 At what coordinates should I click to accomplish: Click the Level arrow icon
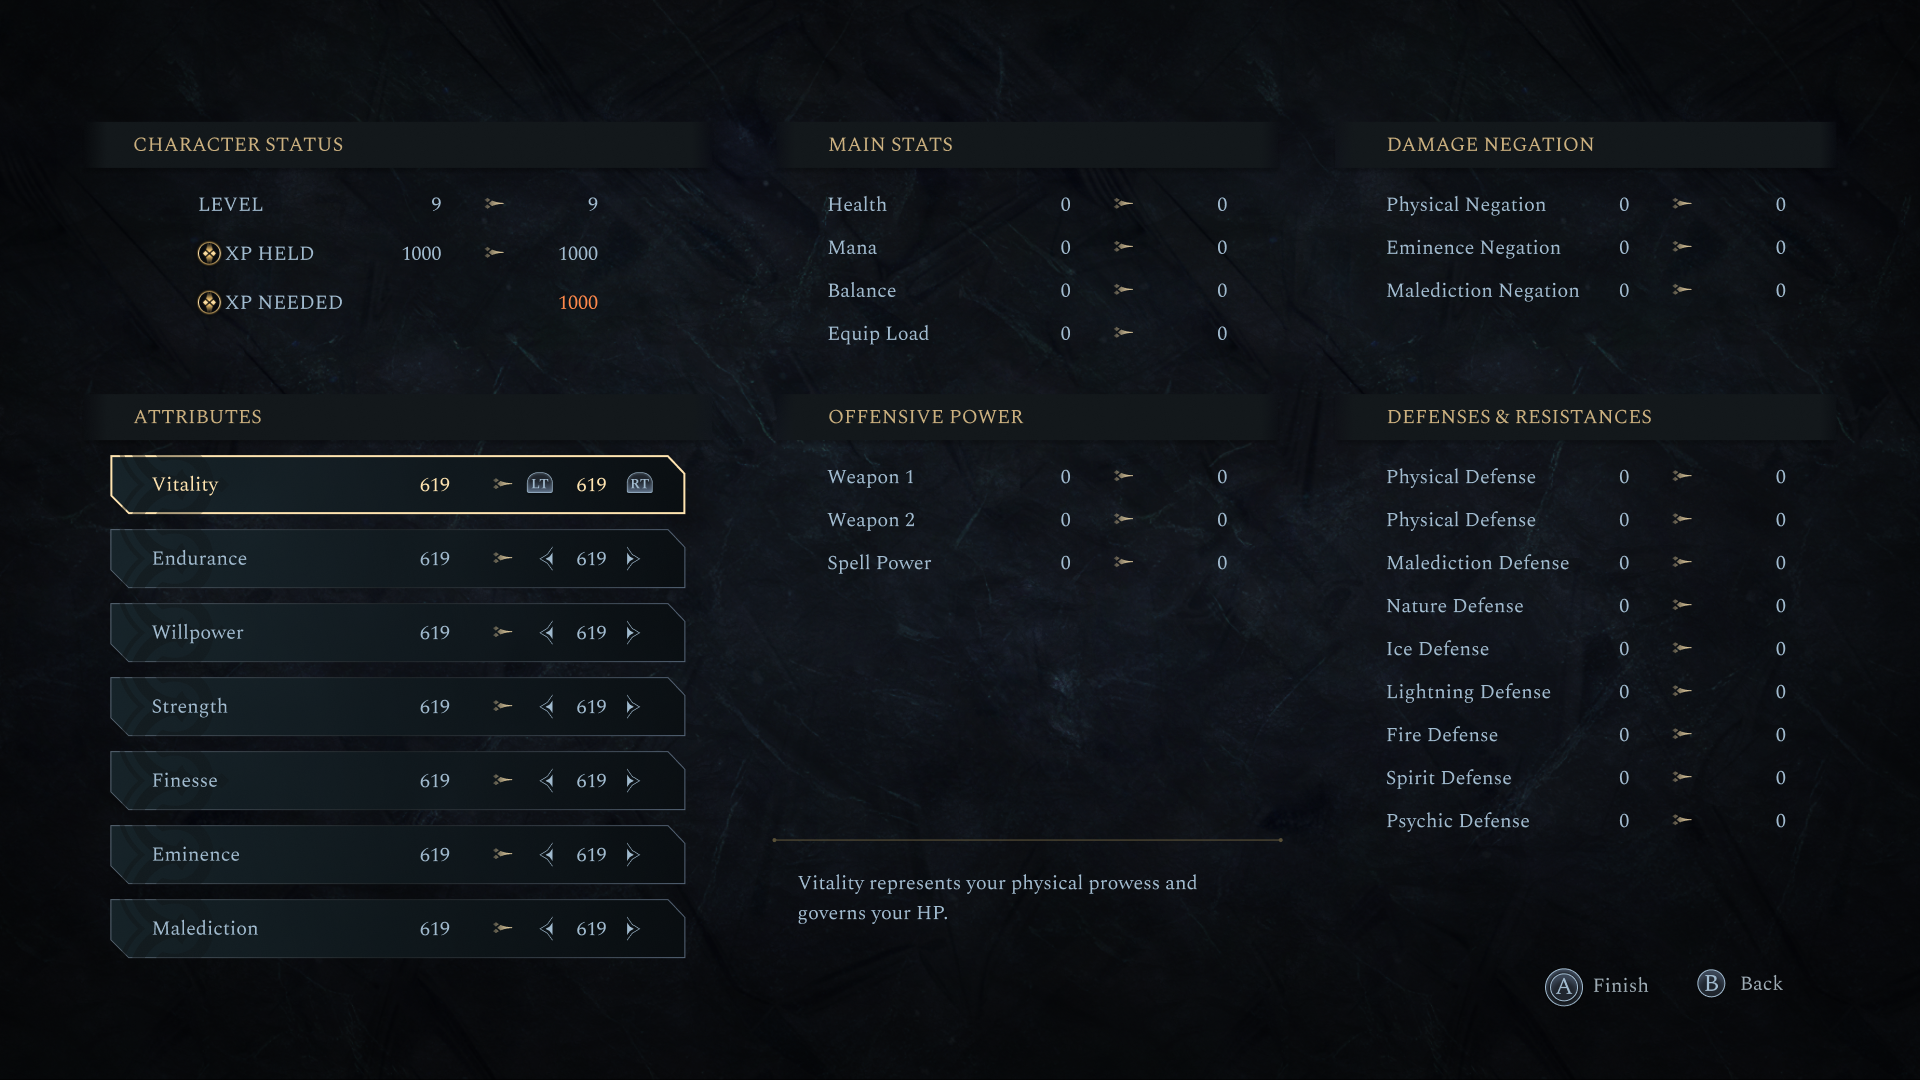[x=494, y=204]
